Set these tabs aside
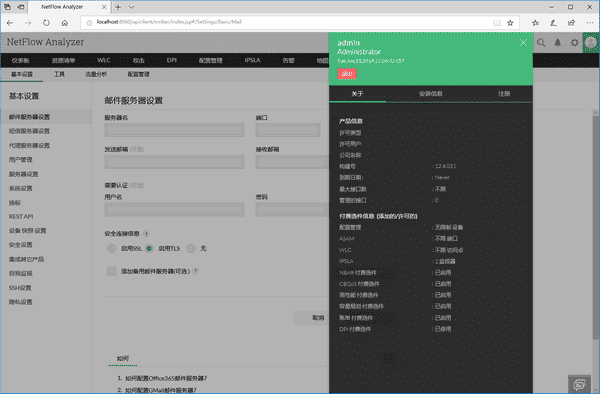 [x=21, y=7]
